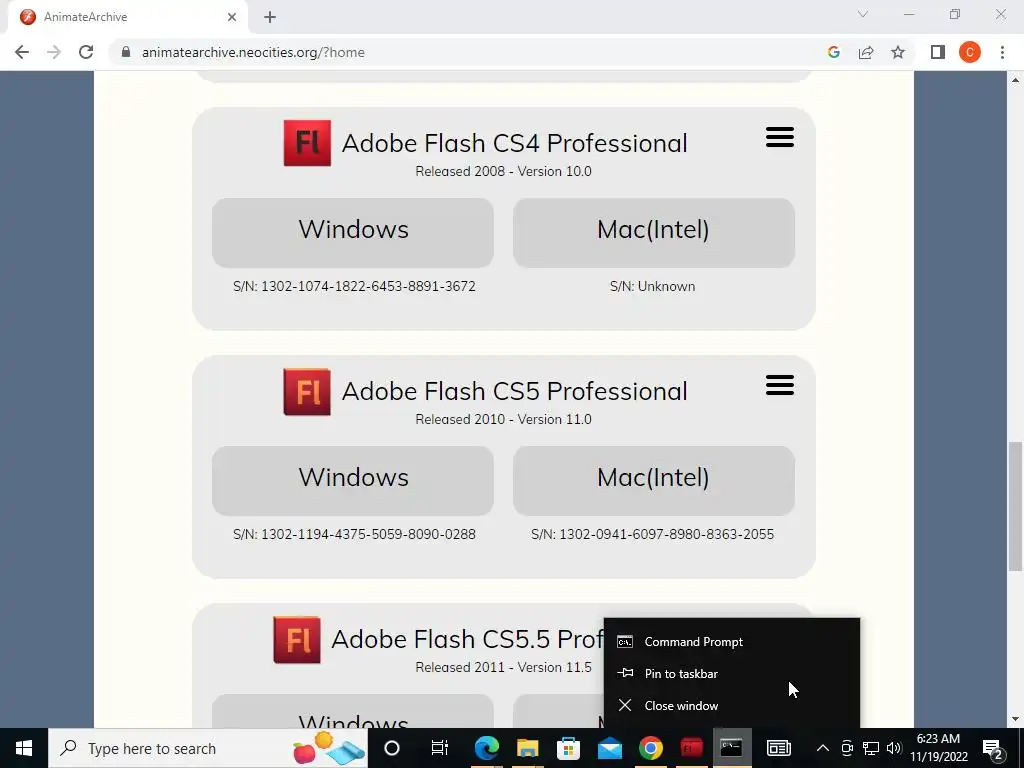1024x768 pixels.
Task: Click the share page icon
Action: (866, 52)
